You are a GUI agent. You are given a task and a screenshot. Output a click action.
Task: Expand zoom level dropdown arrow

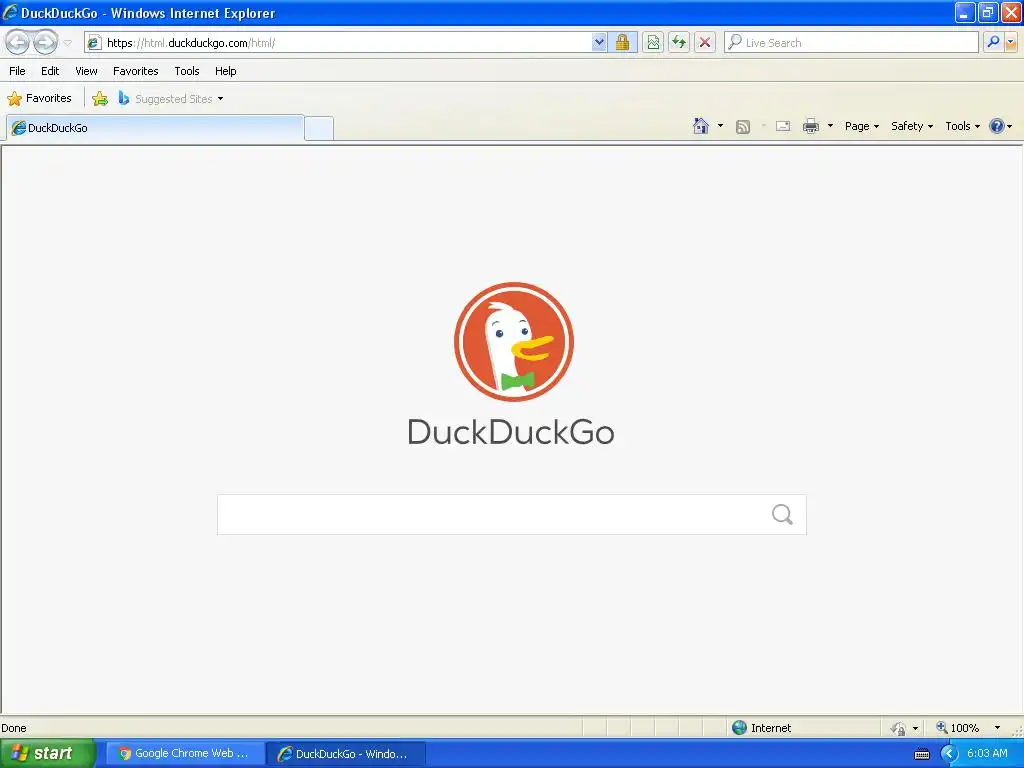(997, 728)
